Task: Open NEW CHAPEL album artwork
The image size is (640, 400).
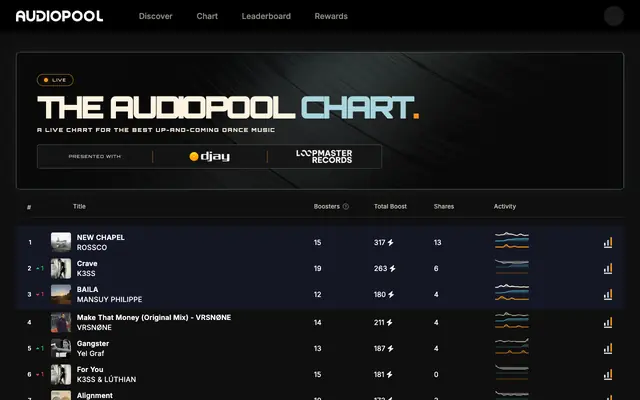Action: (x=61, y=242)
